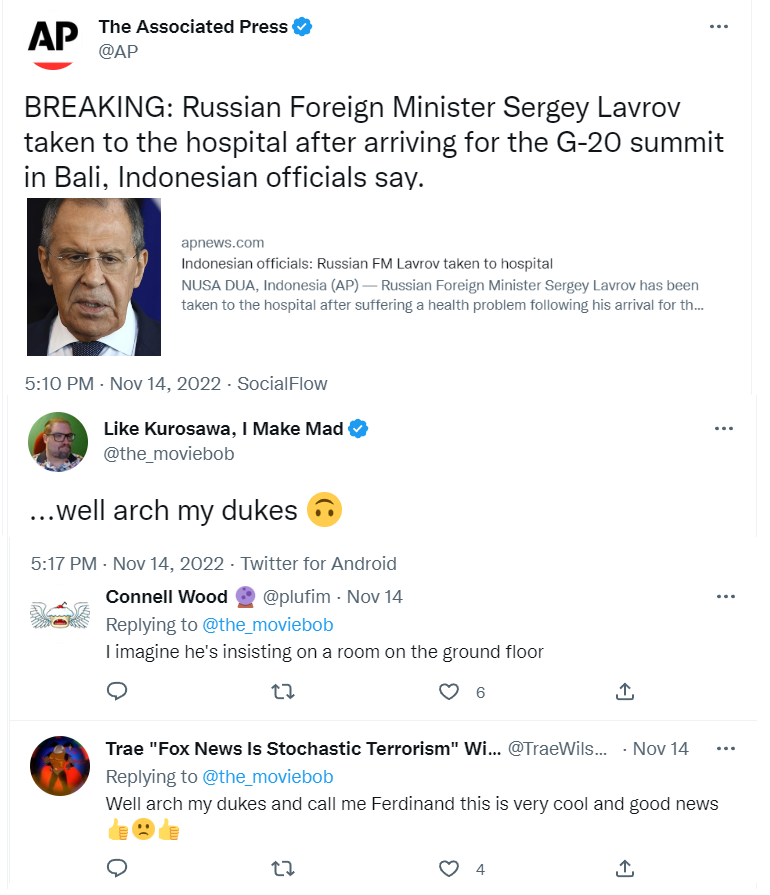This screenshot has height=895, width=770.
Task: Open Lavrov article thumbnail image
Action: click(x=94, y=277)
